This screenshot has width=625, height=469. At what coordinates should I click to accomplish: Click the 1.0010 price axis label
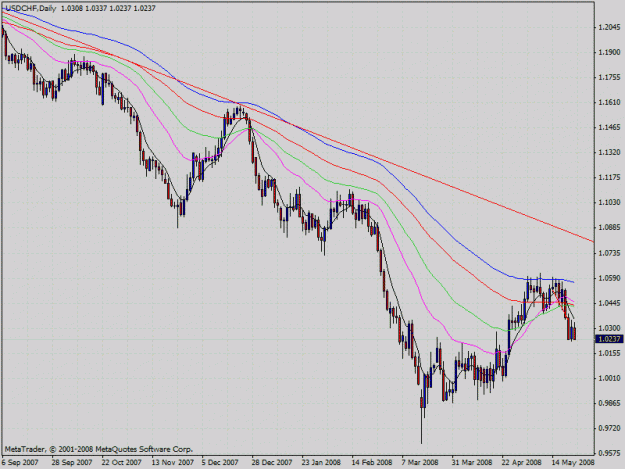pyautogui.click(x=609, y=378)
